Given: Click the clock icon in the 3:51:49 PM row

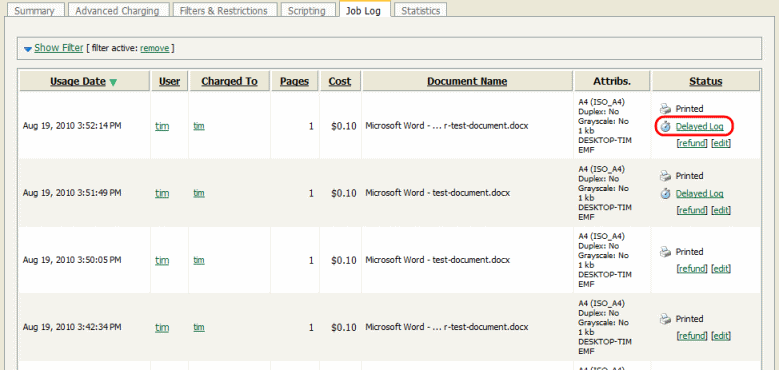Looking at the screenshot, I should pyautogui.click(x=666, y=194).
